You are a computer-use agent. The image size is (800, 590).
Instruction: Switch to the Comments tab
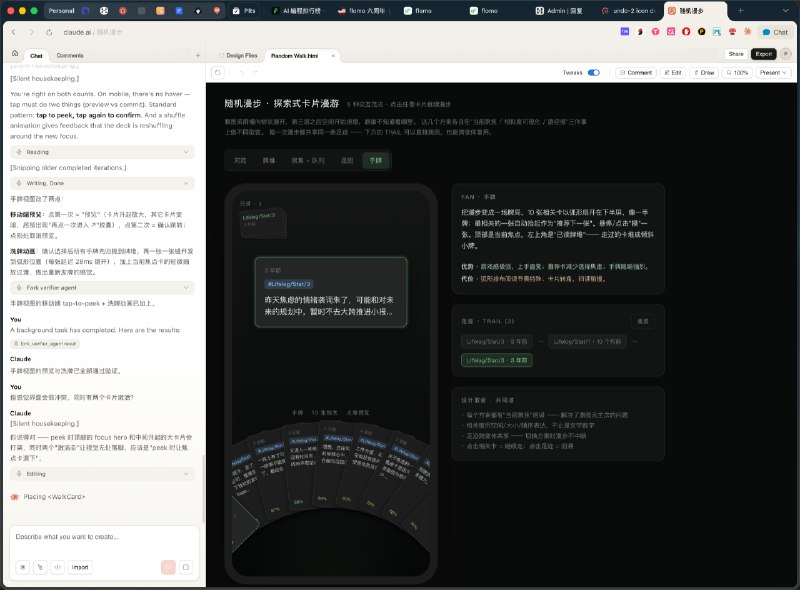(70, 55)
